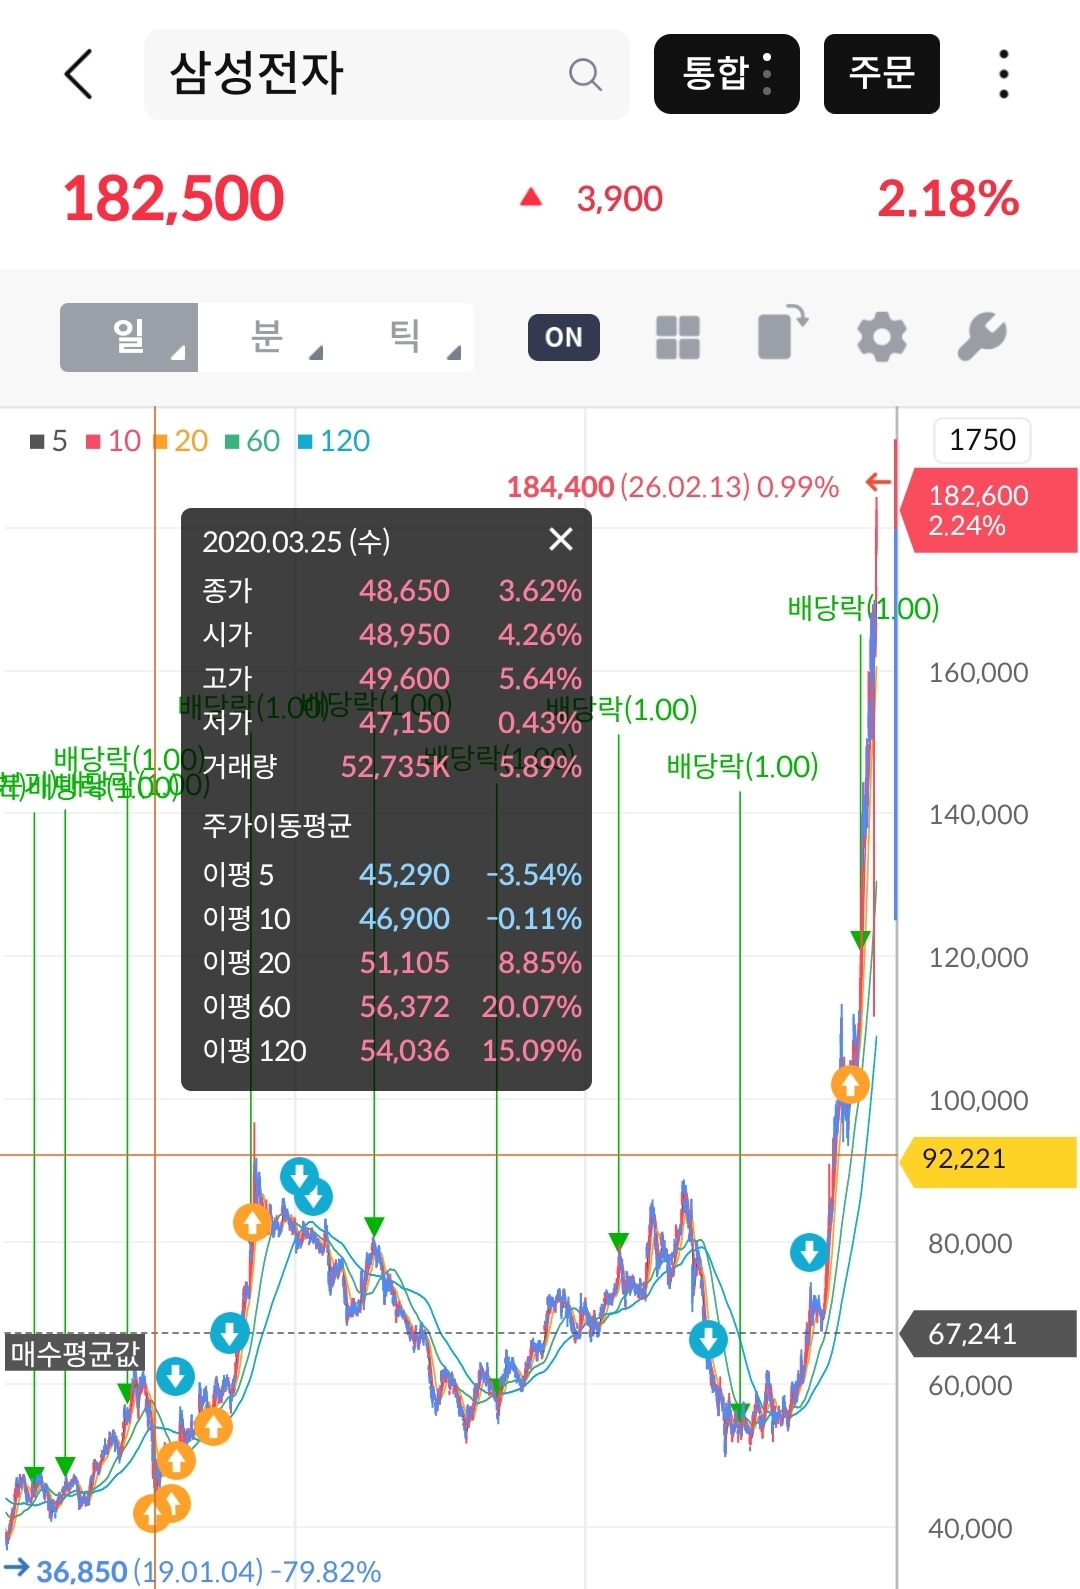Tap the back arrow icon

pyautogui.click(x=79, y=74)
